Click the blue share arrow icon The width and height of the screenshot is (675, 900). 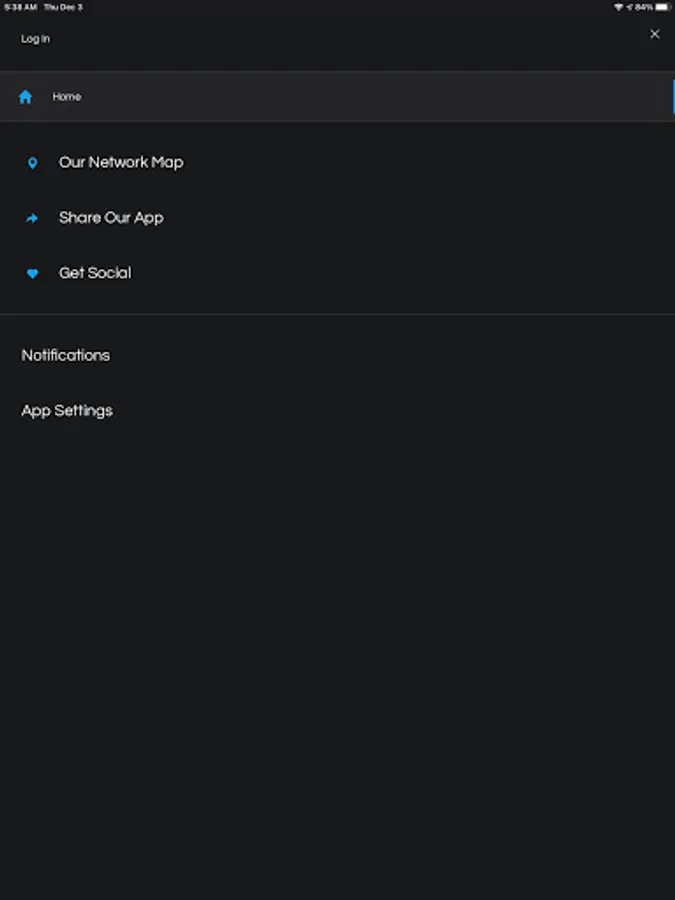pyautogui.click(x=32, y=218)
